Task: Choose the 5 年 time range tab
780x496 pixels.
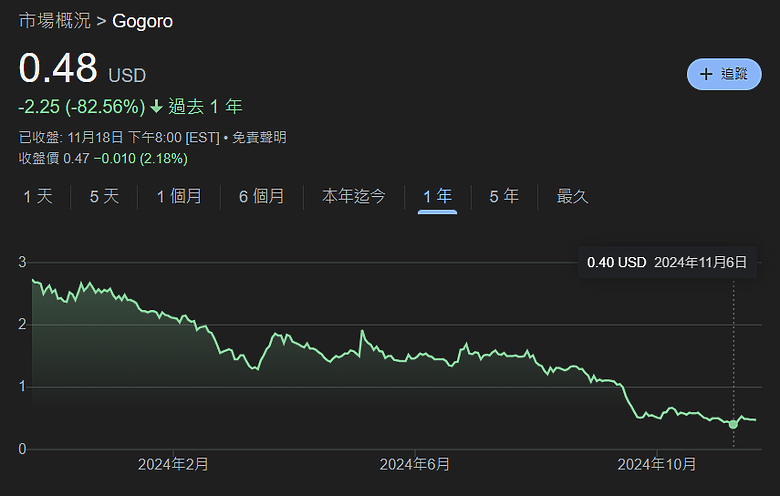Action: (x=504, y=197)
